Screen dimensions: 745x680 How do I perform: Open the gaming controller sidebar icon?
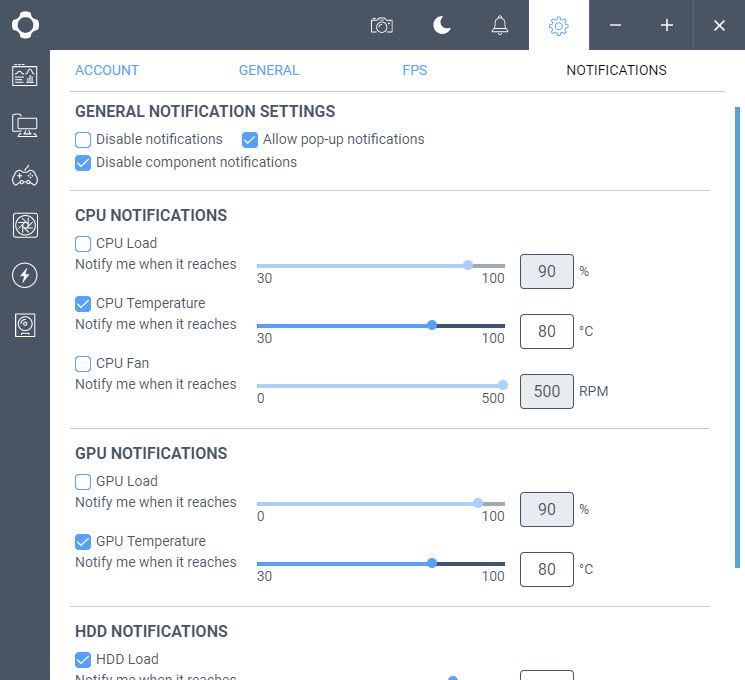(25, 176)
